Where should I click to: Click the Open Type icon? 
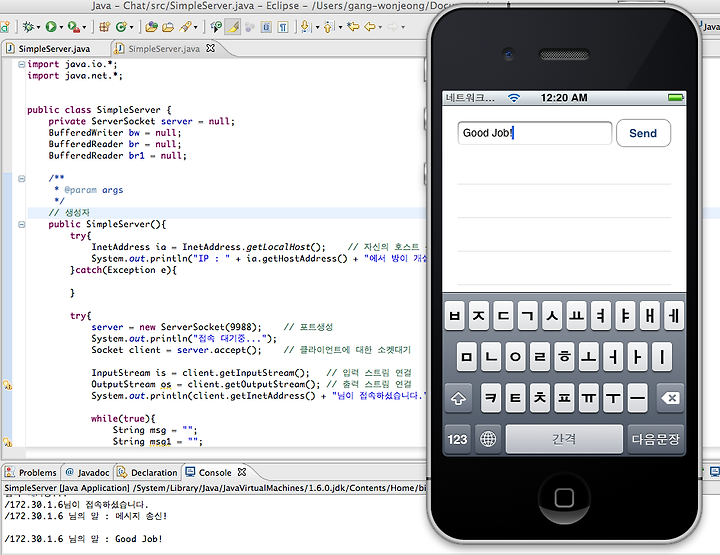point(151,27)
